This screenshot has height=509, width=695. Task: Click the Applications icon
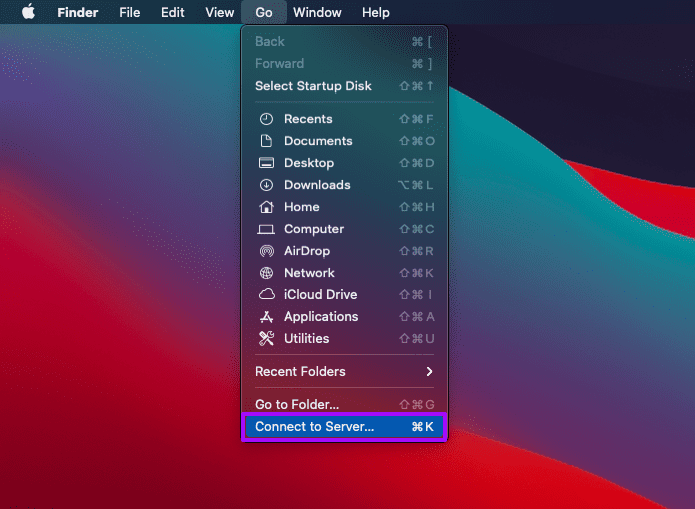pos(266,317)
